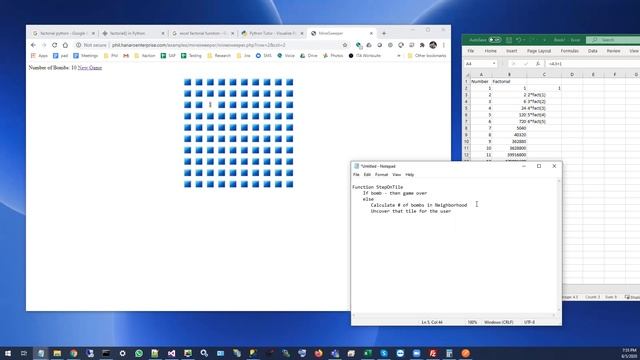640x360 pixels.
Task: Click the New Game link
Action: point(90,68)
